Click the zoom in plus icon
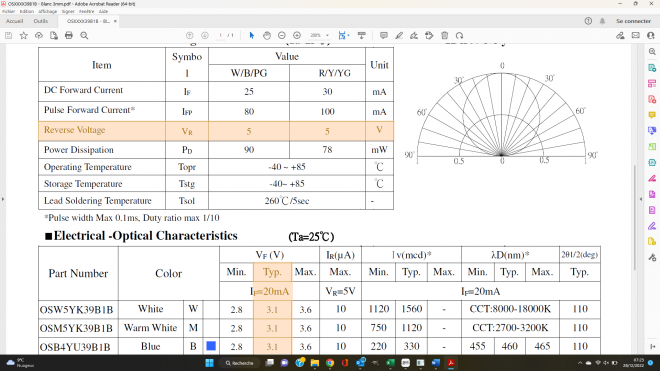This screenshot has width=660, height=371. click(x=297, y=35)
